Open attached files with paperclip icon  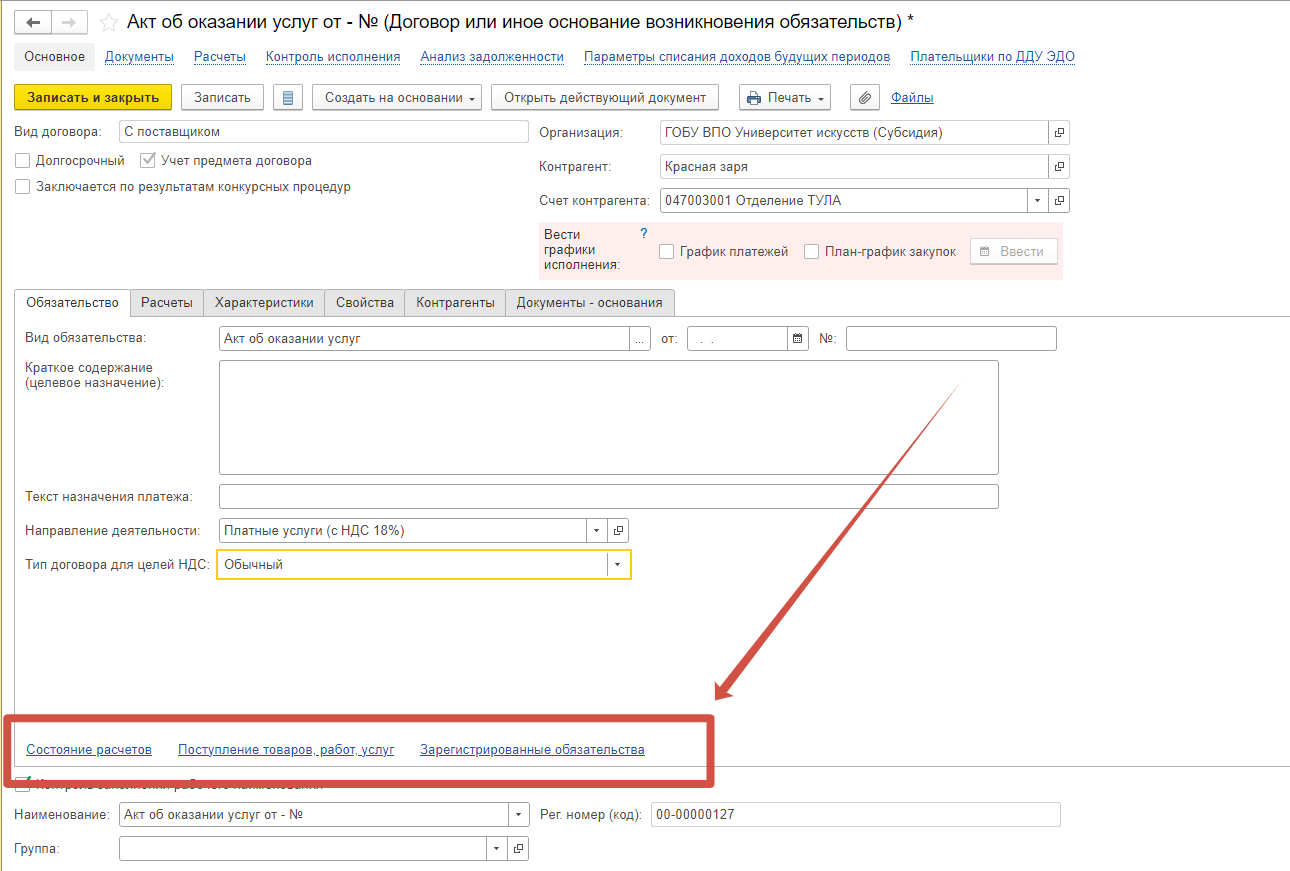coord(864,97)
